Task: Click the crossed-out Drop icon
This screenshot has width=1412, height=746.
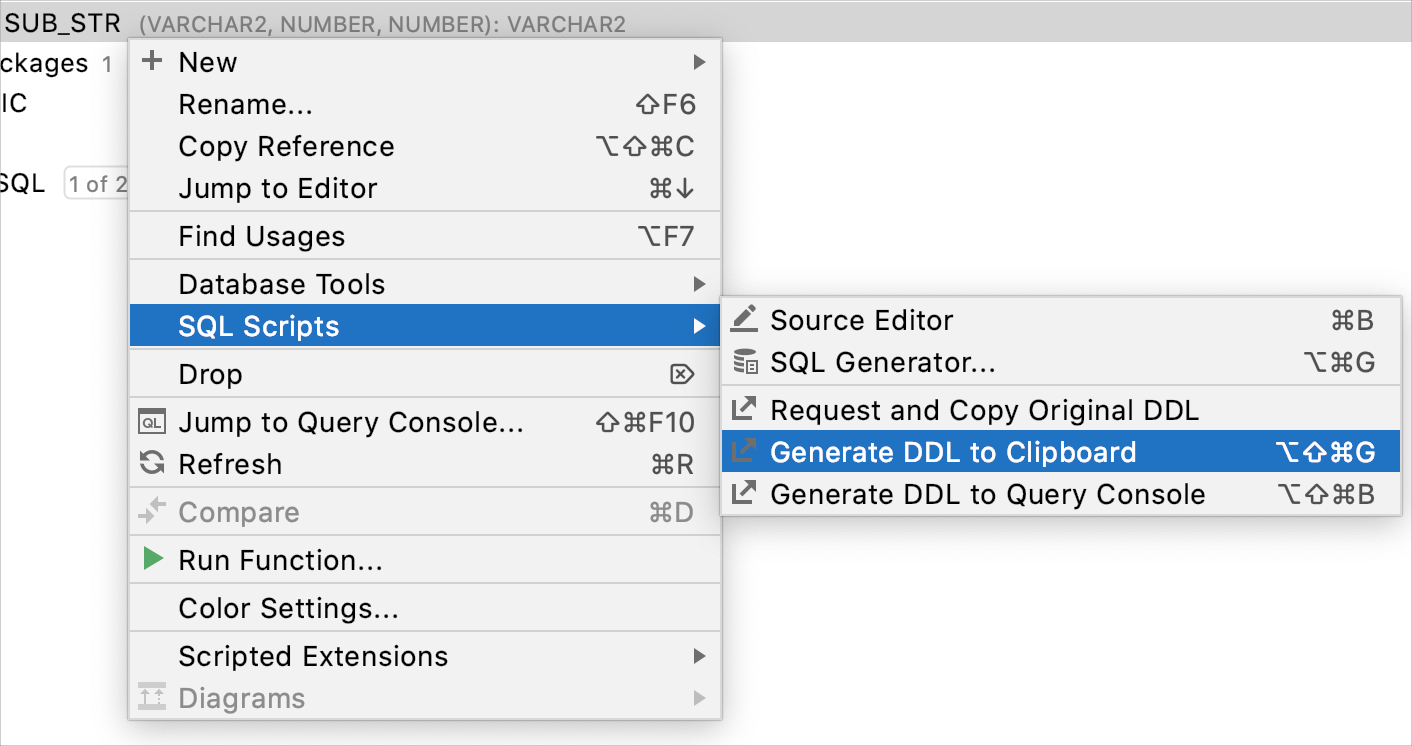Action: [681, 373]
